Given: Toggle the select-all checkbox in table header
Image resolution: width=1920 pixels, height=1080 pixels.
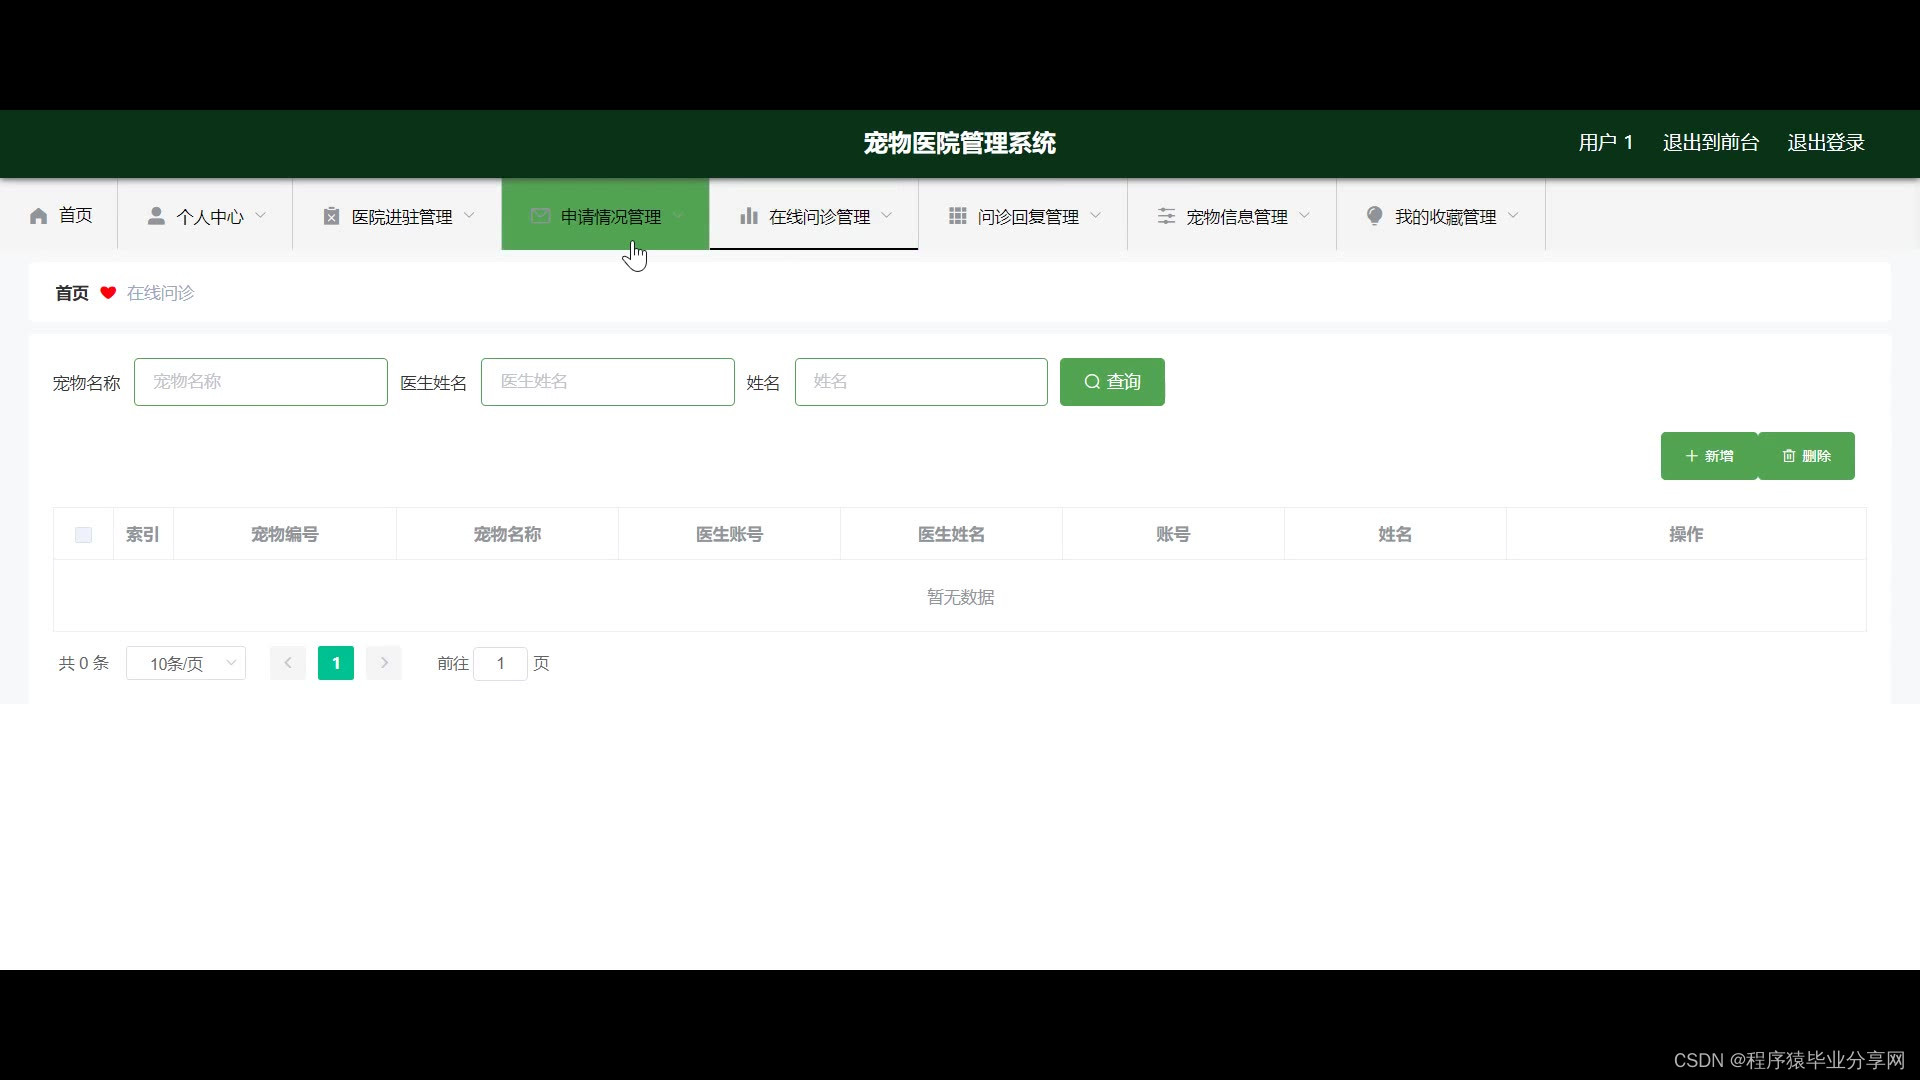Looking at the screenshot, I should 83,535.
